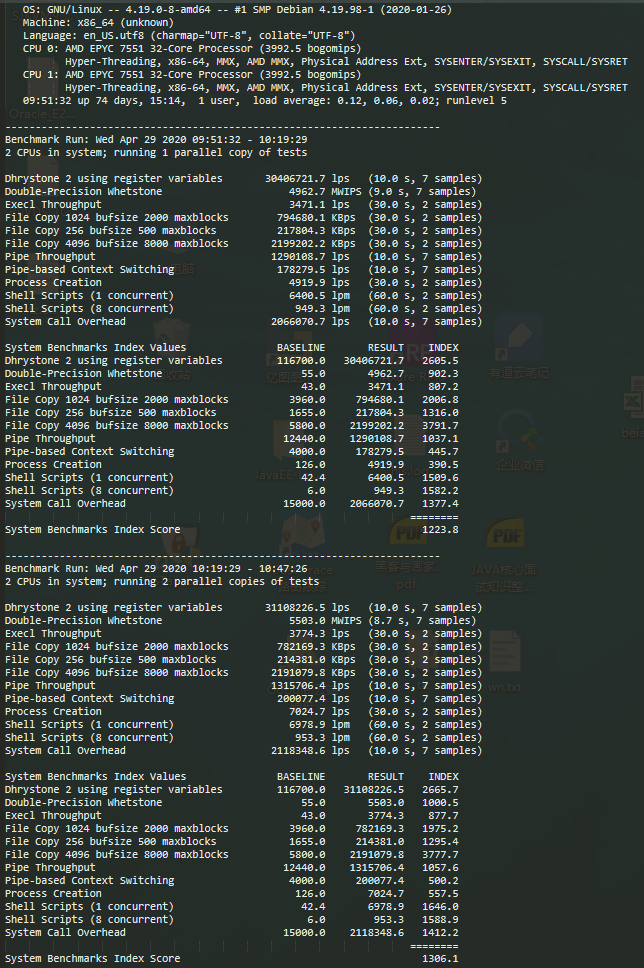Screen dimensions: 644x968
Task: Click the Context Switching value '178279.5 lps'
Action: tap(314, 269)
